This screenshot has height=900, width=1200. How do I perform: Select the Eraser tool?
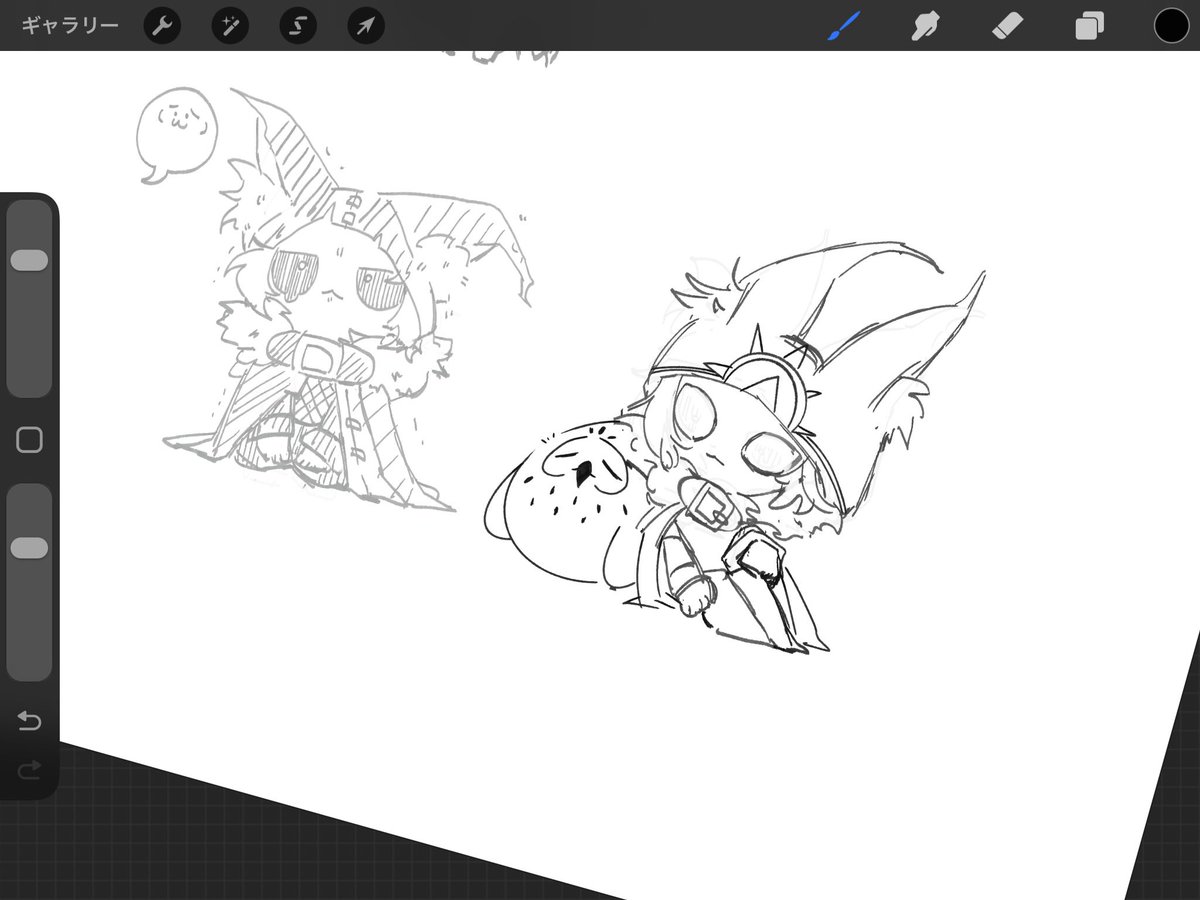pyautogui.click(x=1007, y=25)
